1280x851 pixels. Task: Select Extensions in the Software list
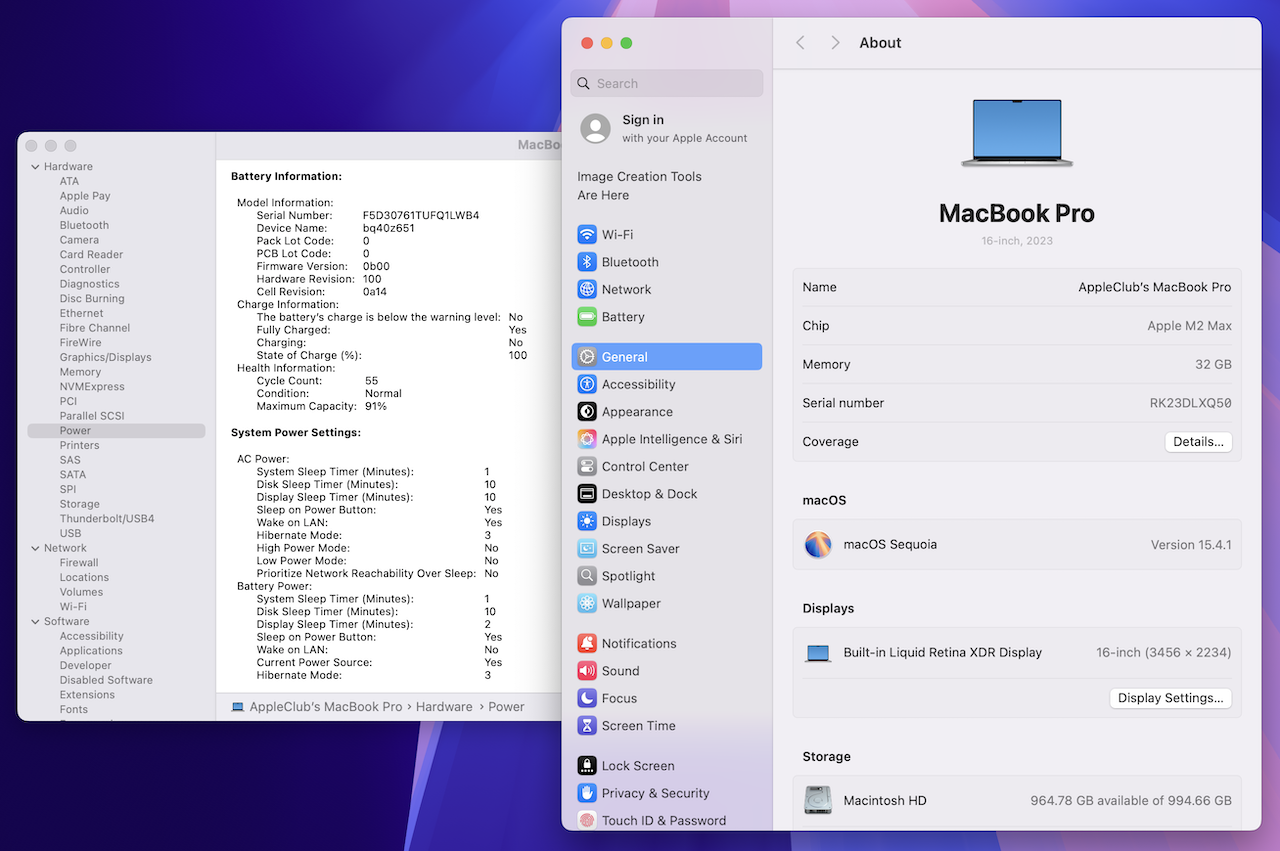[x=87, y=695]
